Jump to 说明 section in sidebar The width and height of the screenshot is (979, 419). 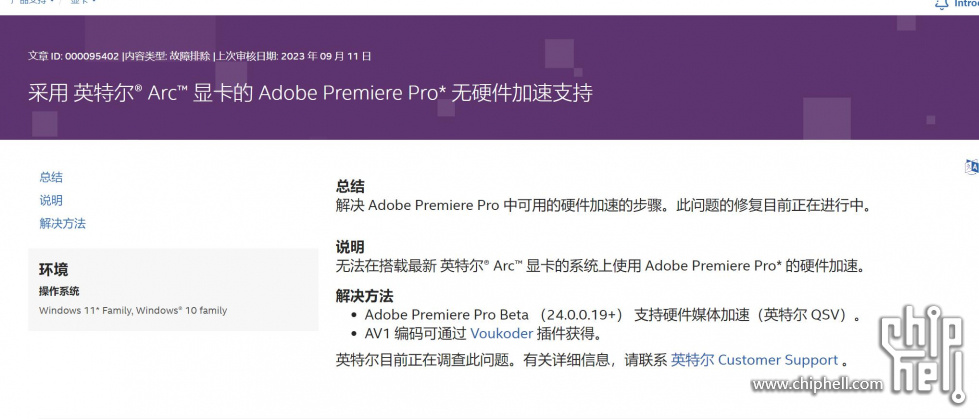(x=51, y=200)
